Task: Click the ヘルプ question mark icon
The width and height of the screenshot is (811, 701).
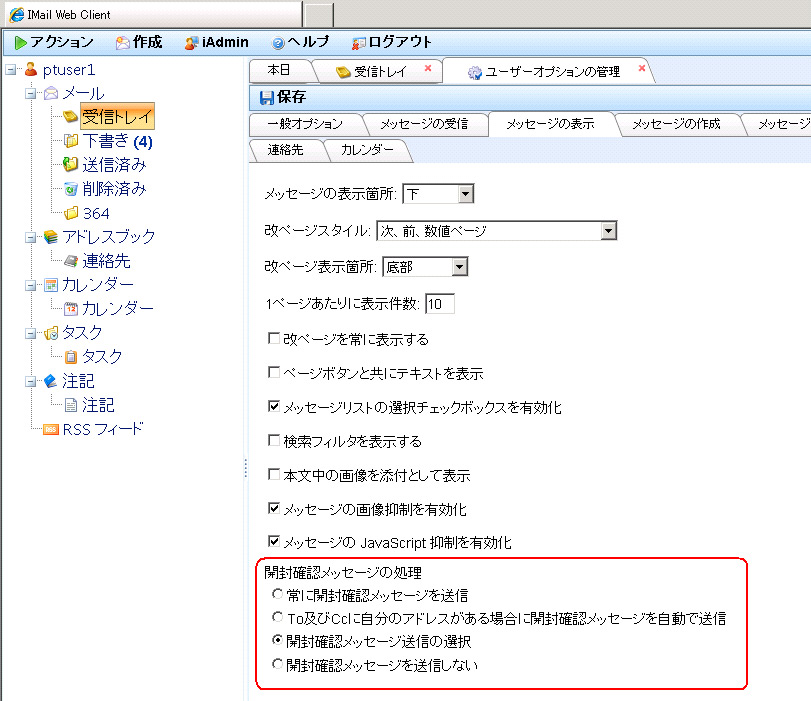Action: click(278, 43)
